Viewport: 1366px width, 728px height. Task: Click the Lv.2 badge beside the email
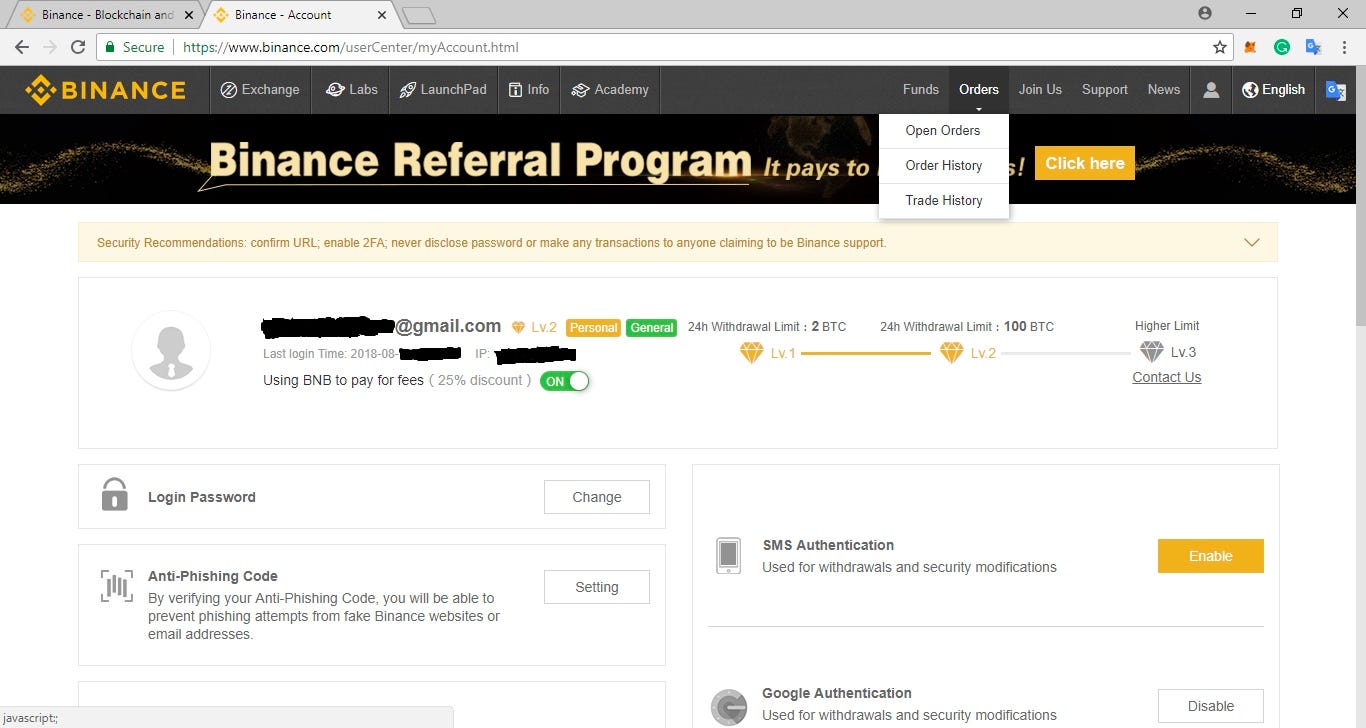[535, 327]
